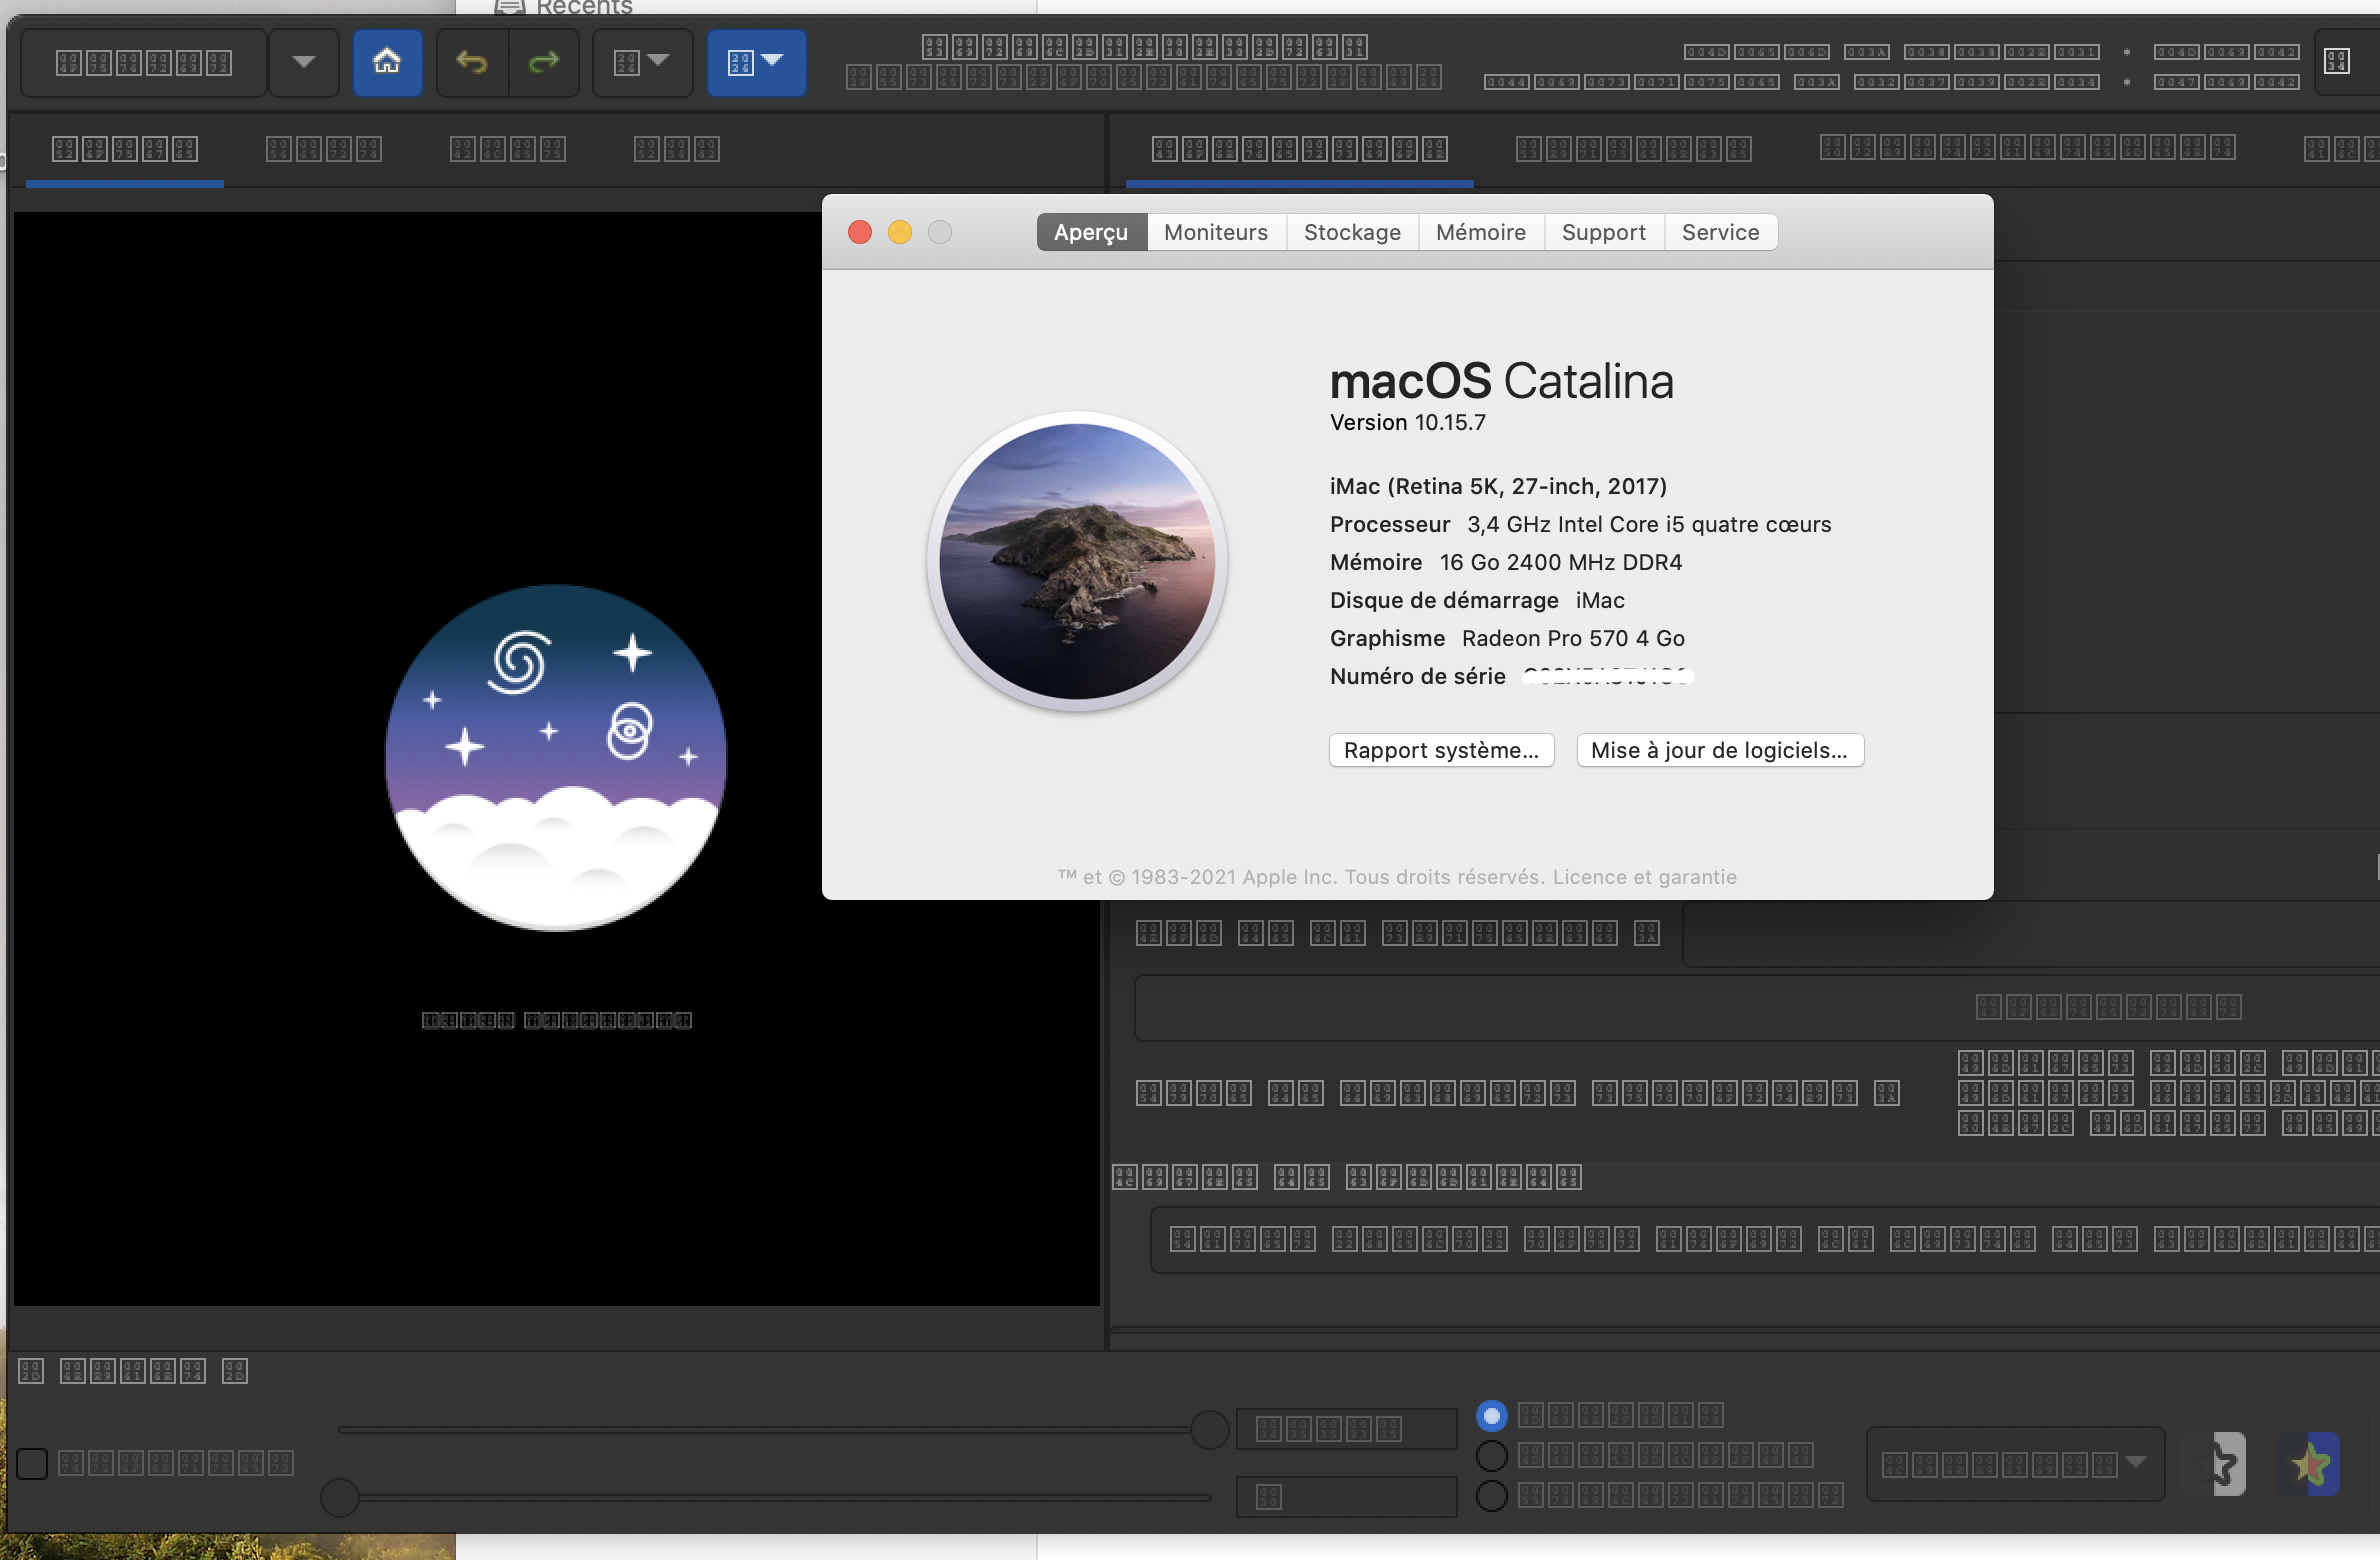Click the blue home icon button

click(387, 63)
